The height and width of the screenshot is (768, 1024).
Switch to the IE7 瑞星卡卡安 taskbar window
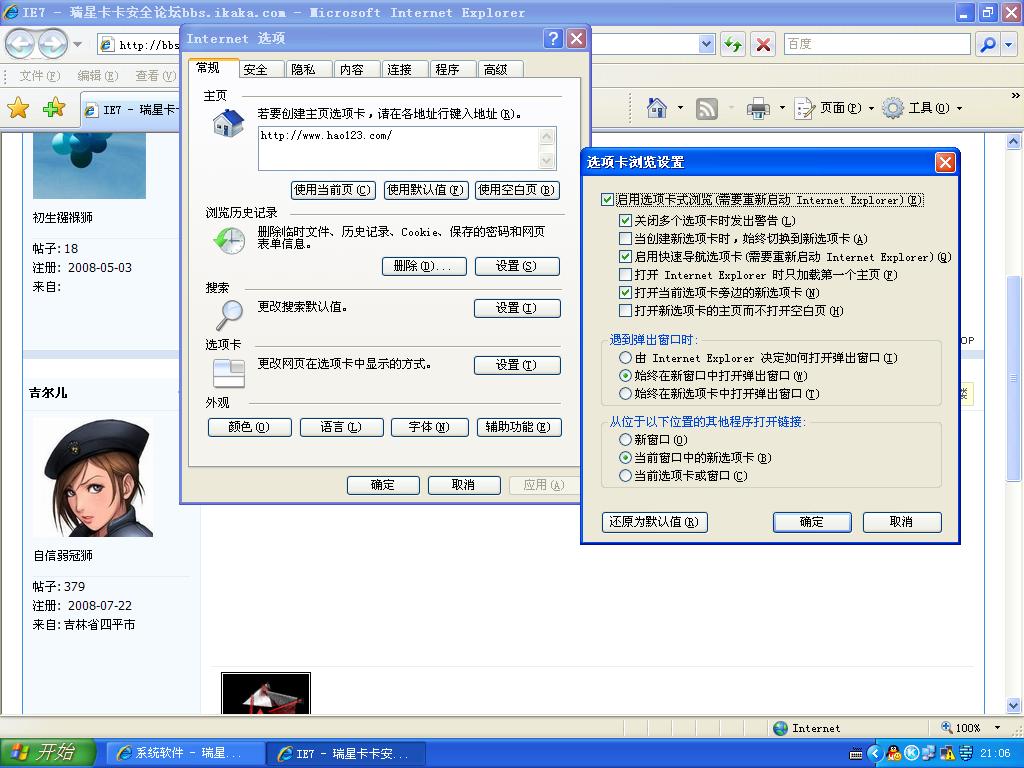(x=346, y=754)
